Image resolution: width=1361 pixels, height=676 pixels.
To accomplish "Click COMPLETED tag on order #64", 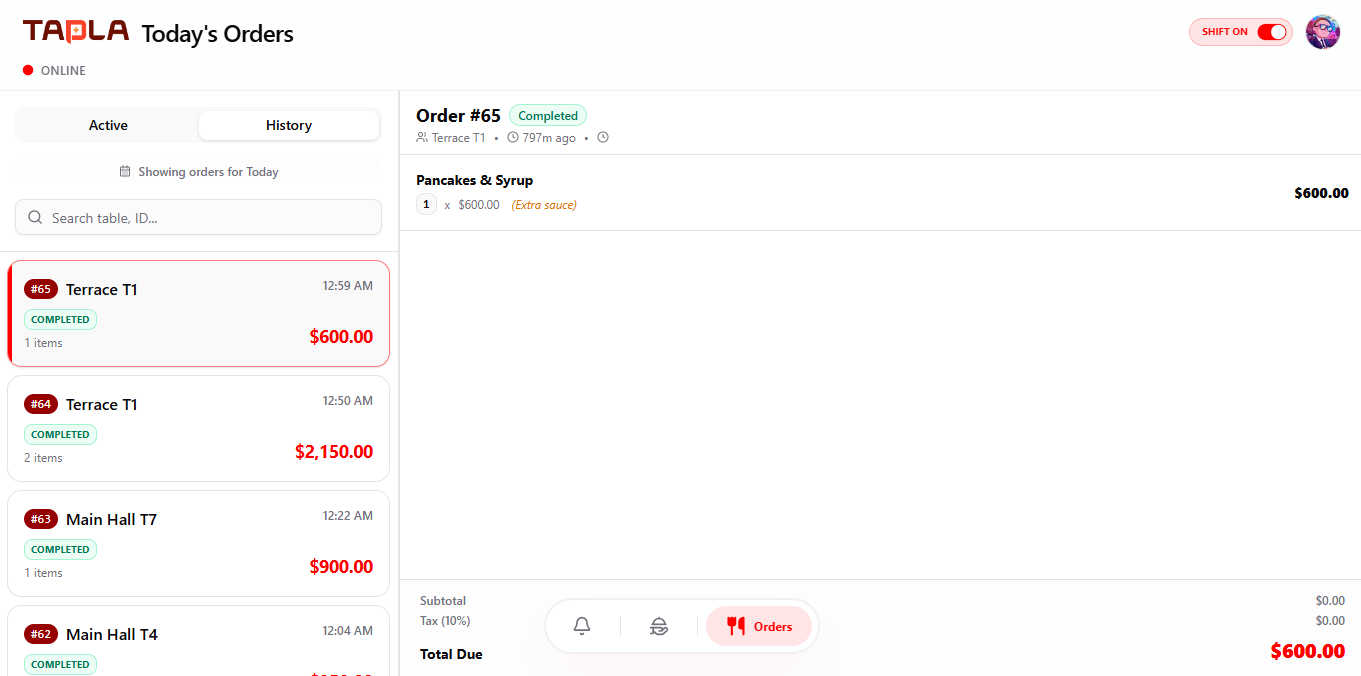I will tap(60, 434).
